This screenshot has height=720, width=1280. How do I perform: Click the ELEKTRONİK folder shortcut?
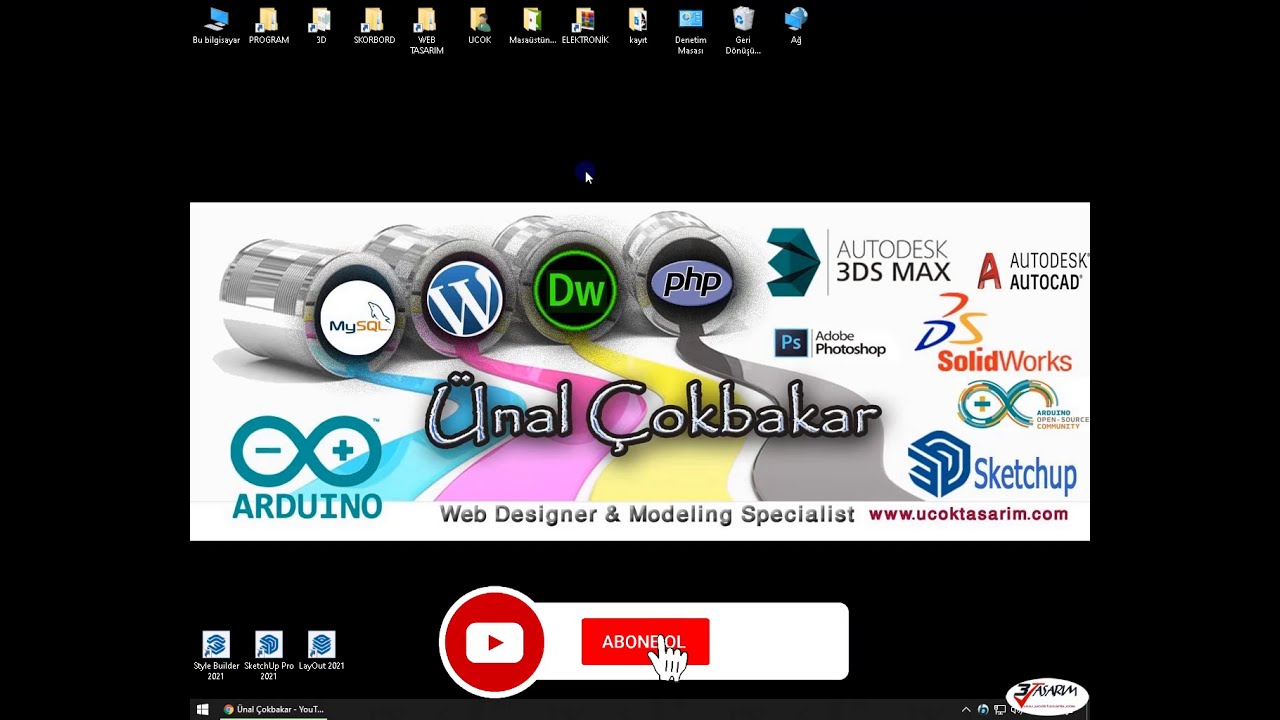[585, 26]
